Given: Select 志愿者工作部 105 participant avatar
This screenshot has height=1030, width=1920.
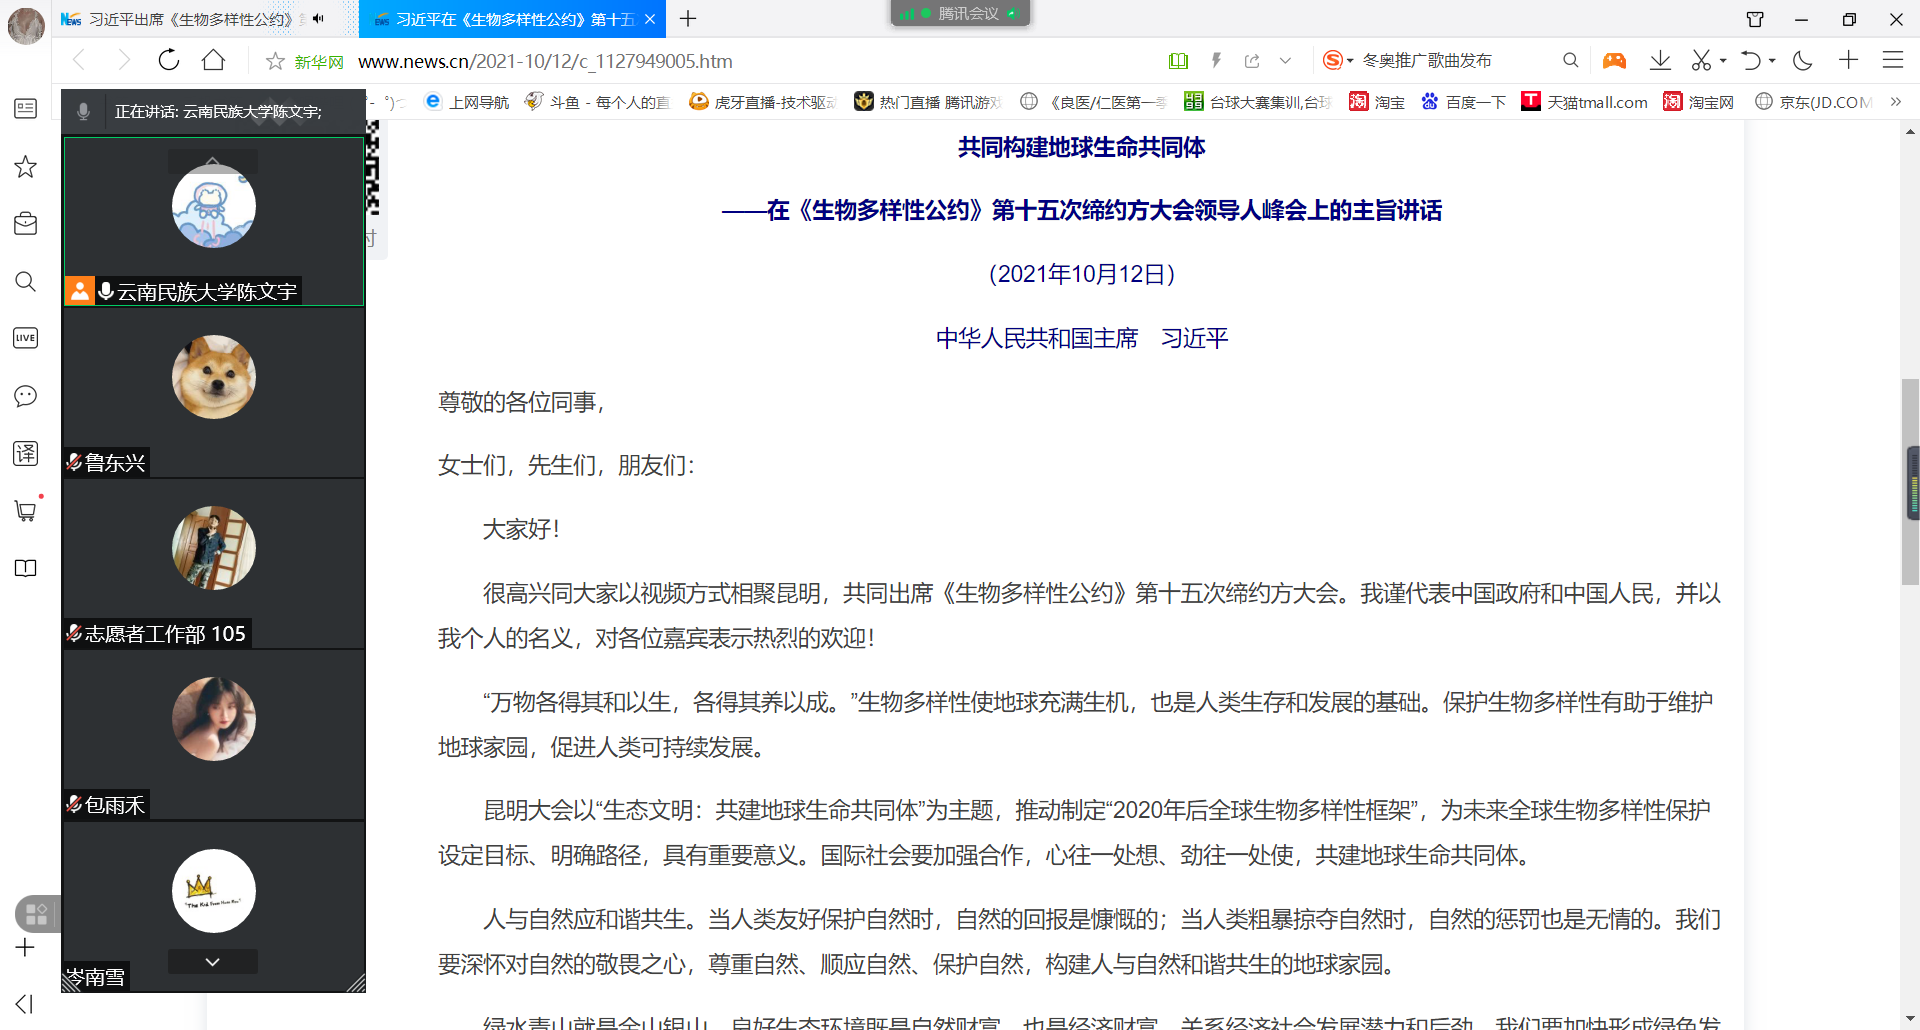Looking at the screenshot, I should (214, 548).
